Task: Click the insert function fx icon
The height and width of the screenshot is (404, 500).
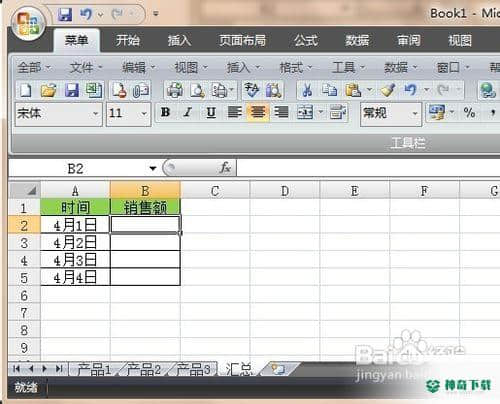Action: tap(225, 168)
